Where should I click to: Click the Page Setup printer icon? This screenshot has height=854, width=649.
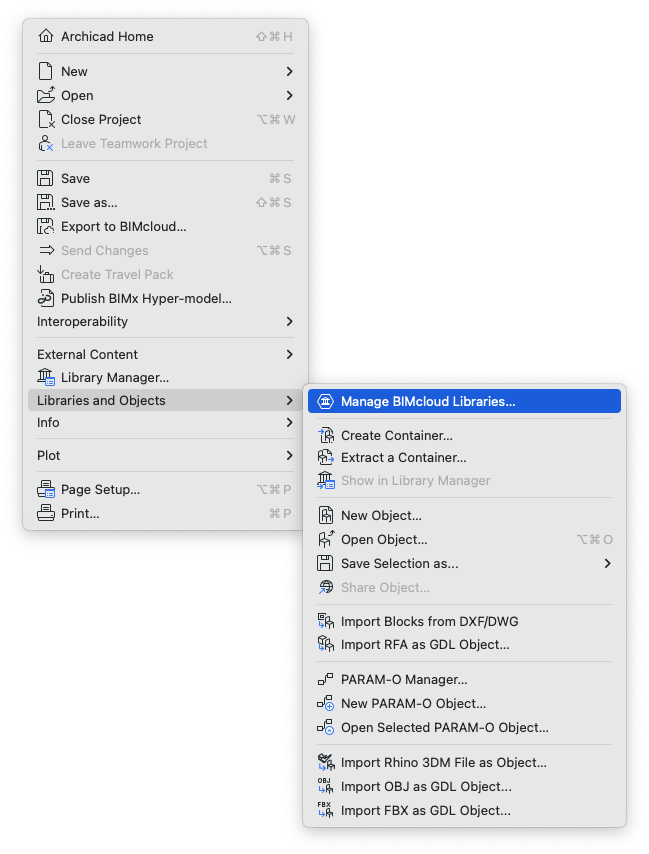(x=46, y=489)
